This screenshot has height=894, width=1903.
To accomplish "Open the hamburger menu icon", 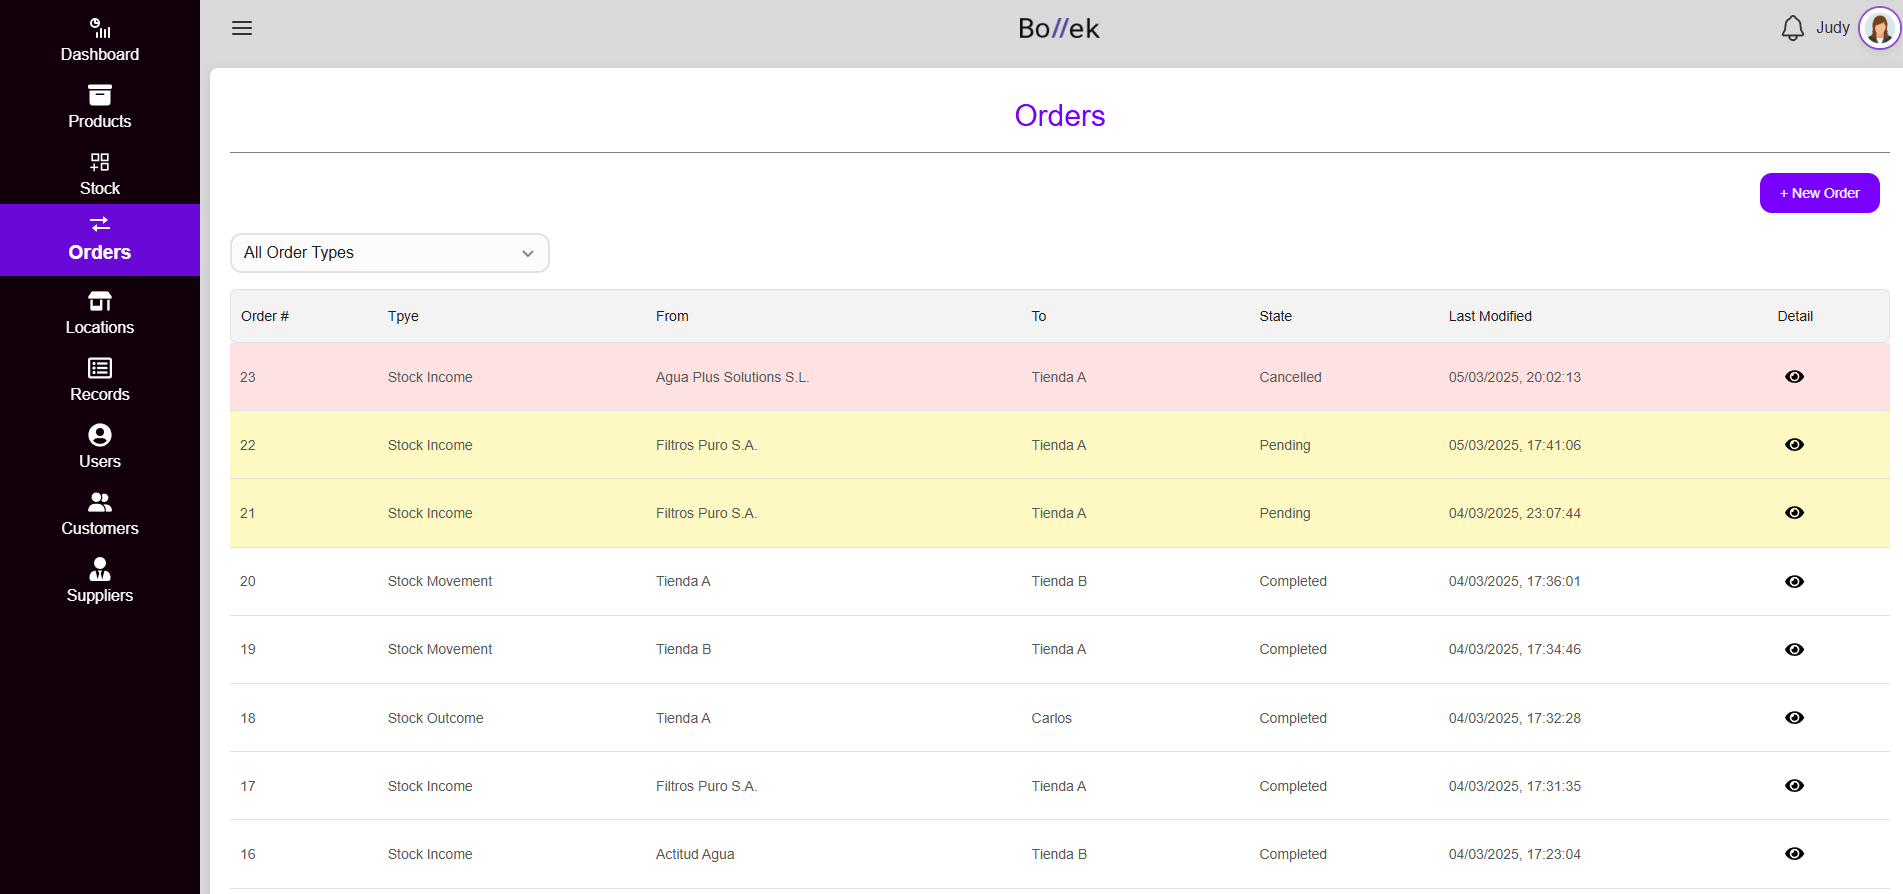I will click(242, 28).
